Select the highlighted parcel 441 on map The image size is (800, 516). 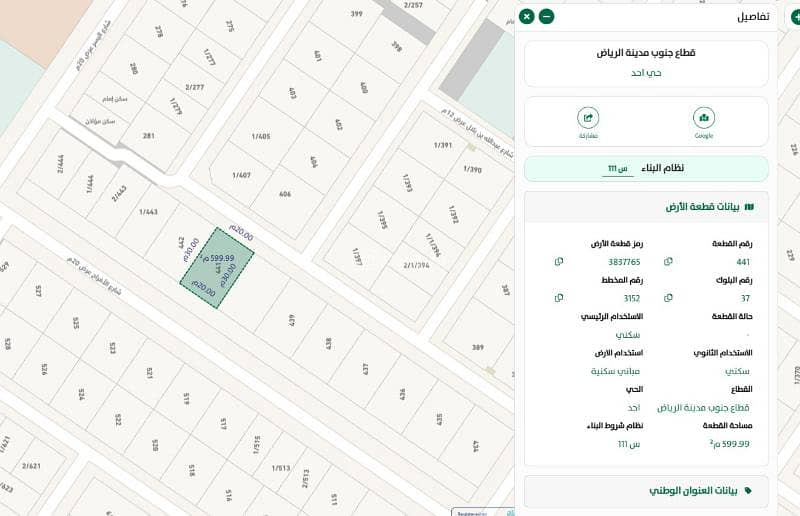pyautogui.click(x=217, y=268)
